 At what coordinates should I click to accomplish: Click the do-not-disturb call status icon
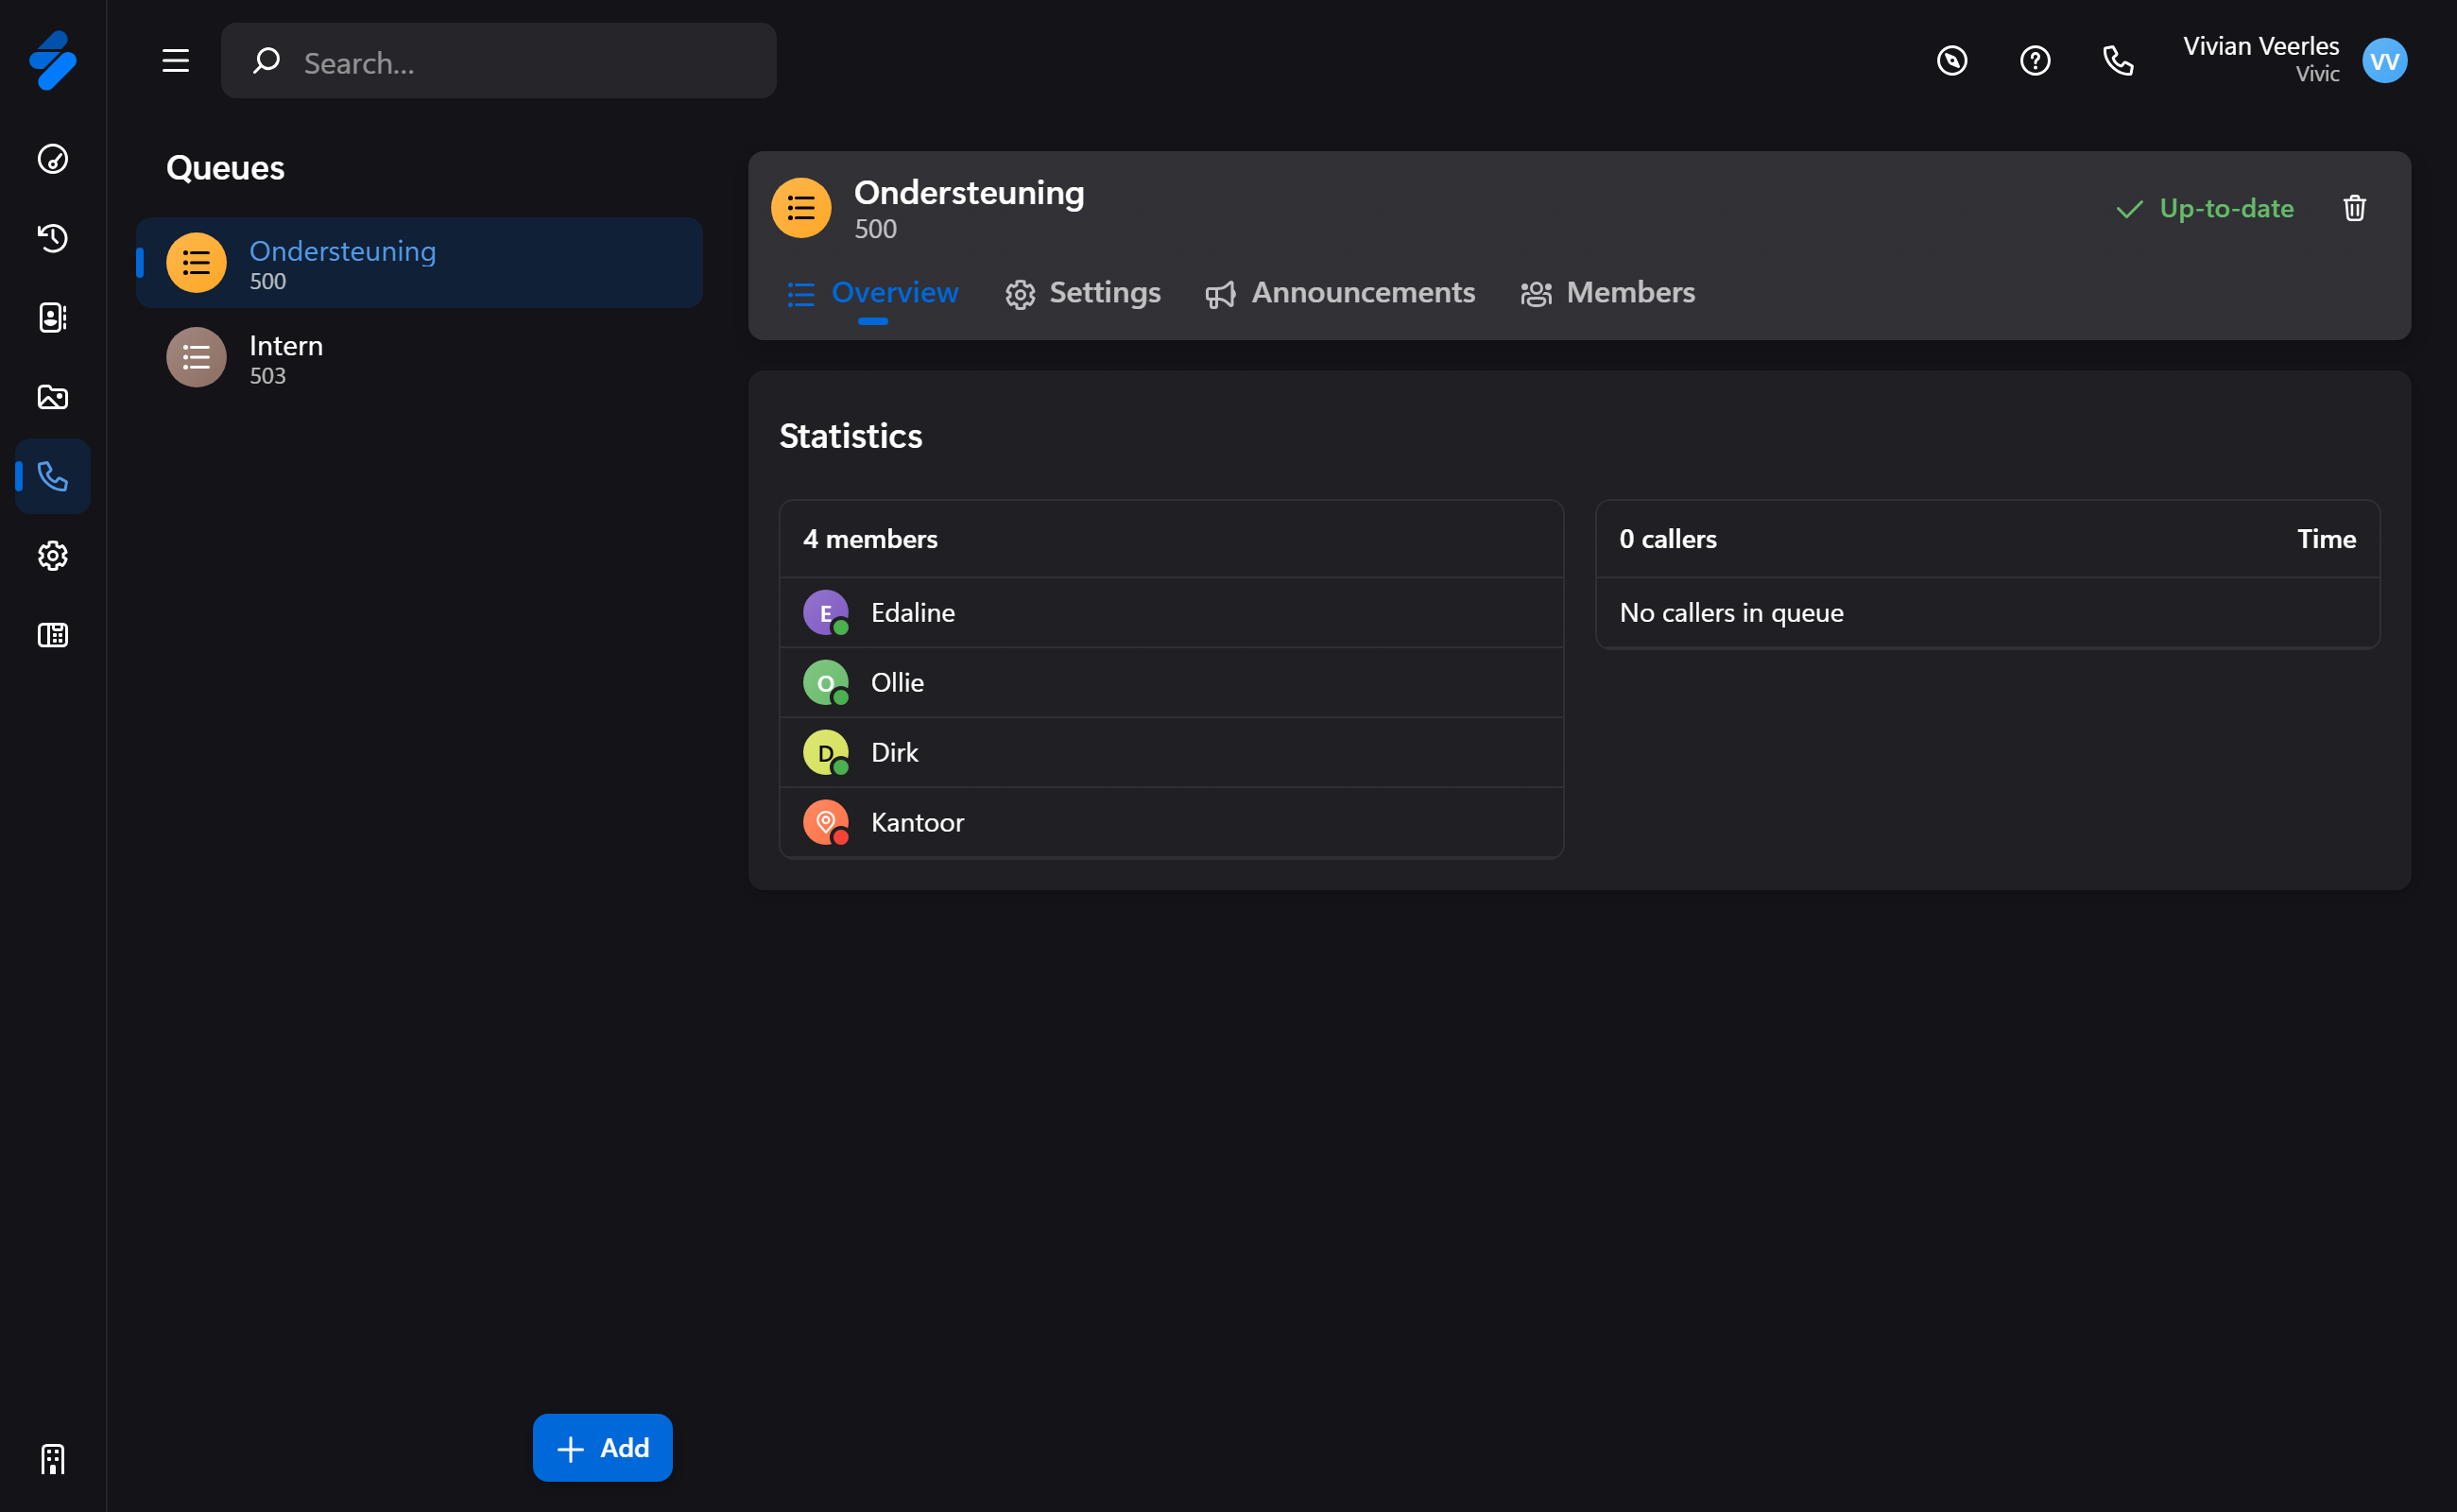(x=1951, y=61)
